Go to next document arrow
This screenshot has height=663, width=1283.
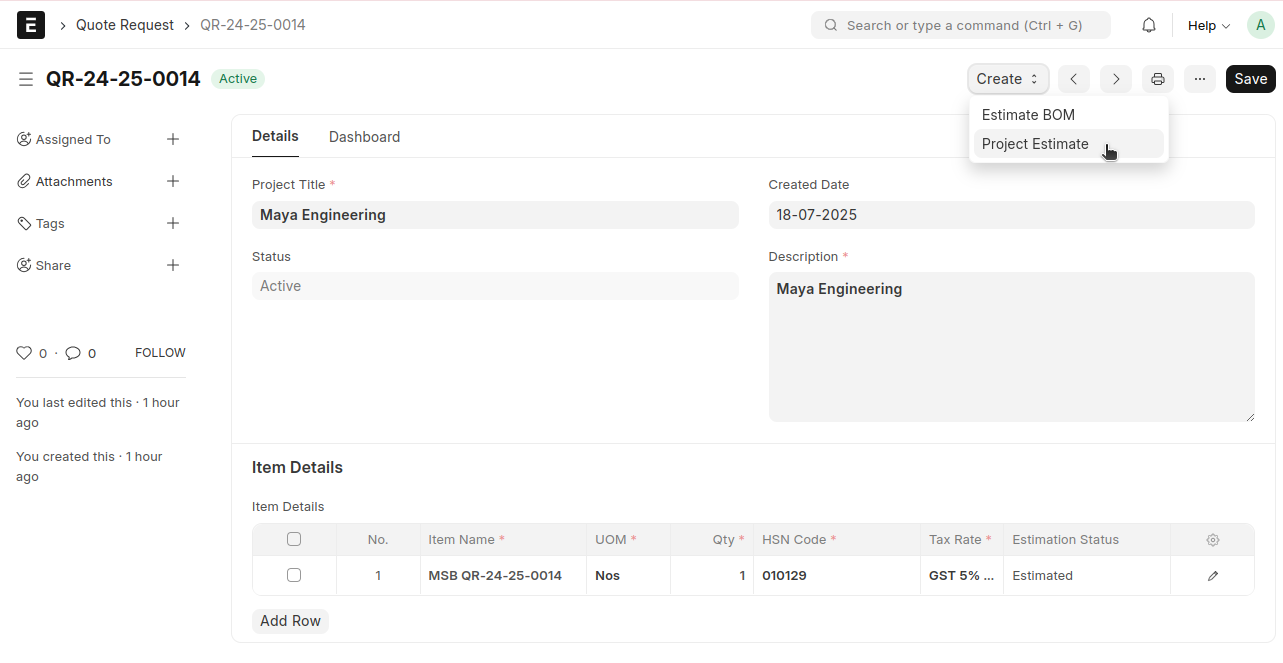click(x=1116, y=79)
